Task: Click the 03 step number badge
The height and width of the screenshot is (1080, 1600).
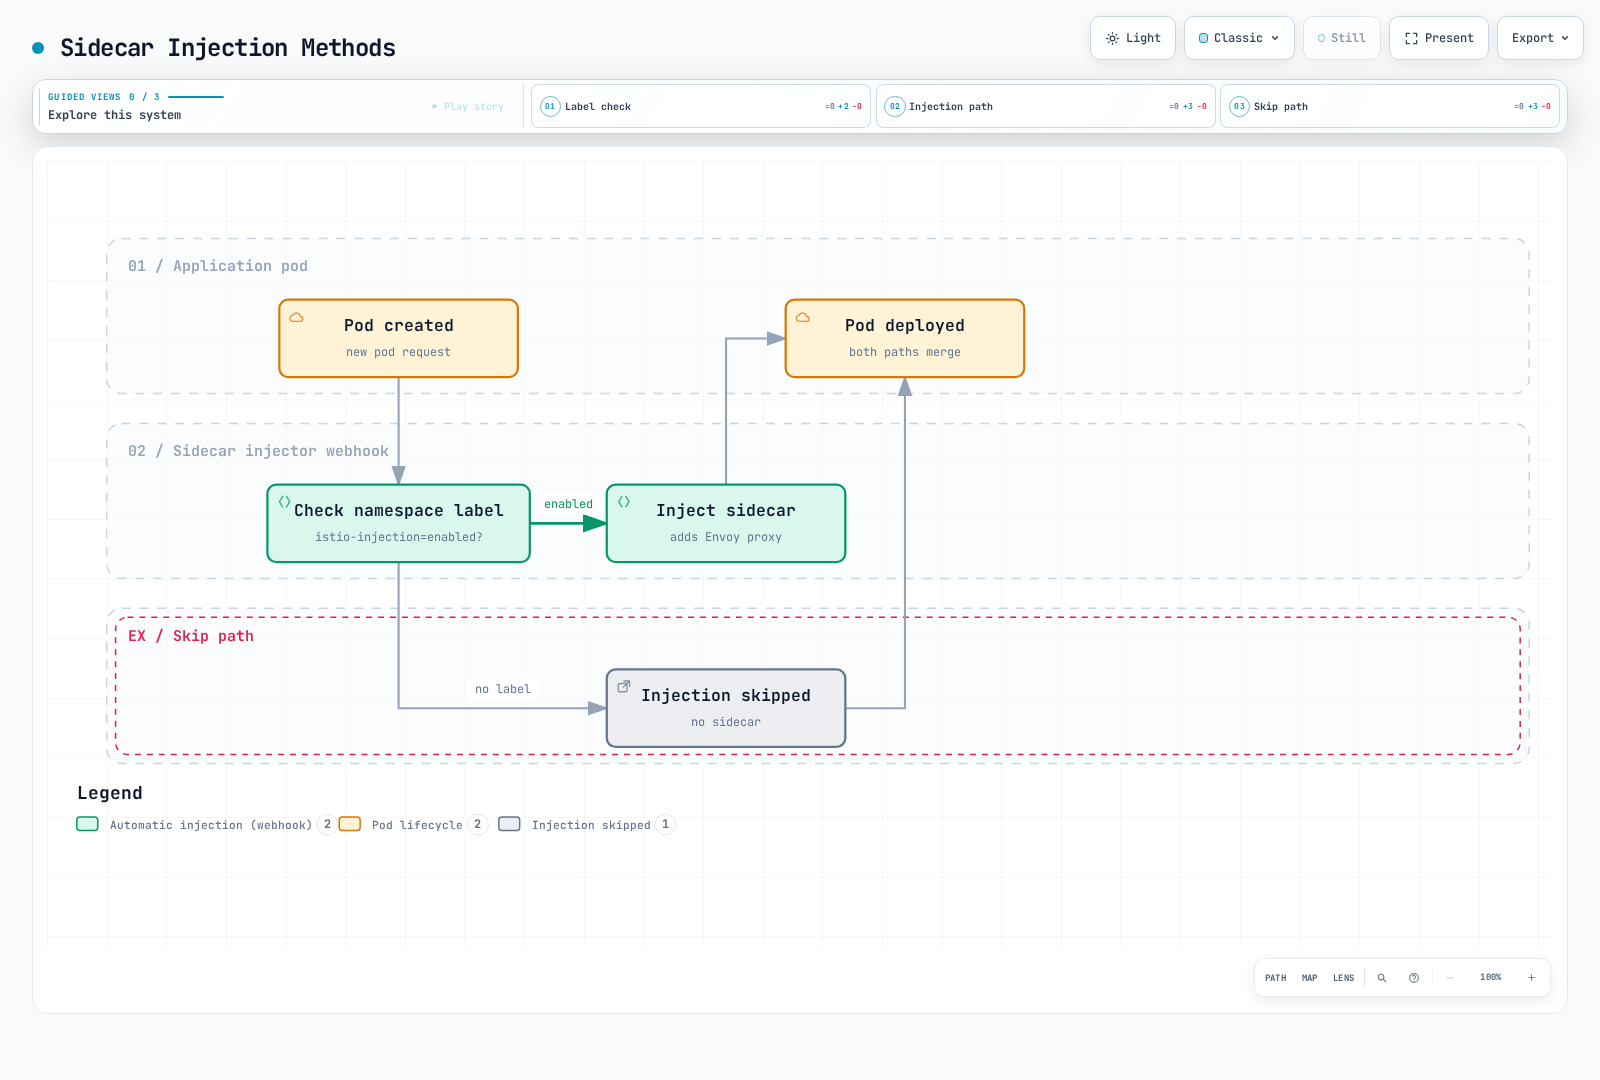Action: tap(1239, 106)
